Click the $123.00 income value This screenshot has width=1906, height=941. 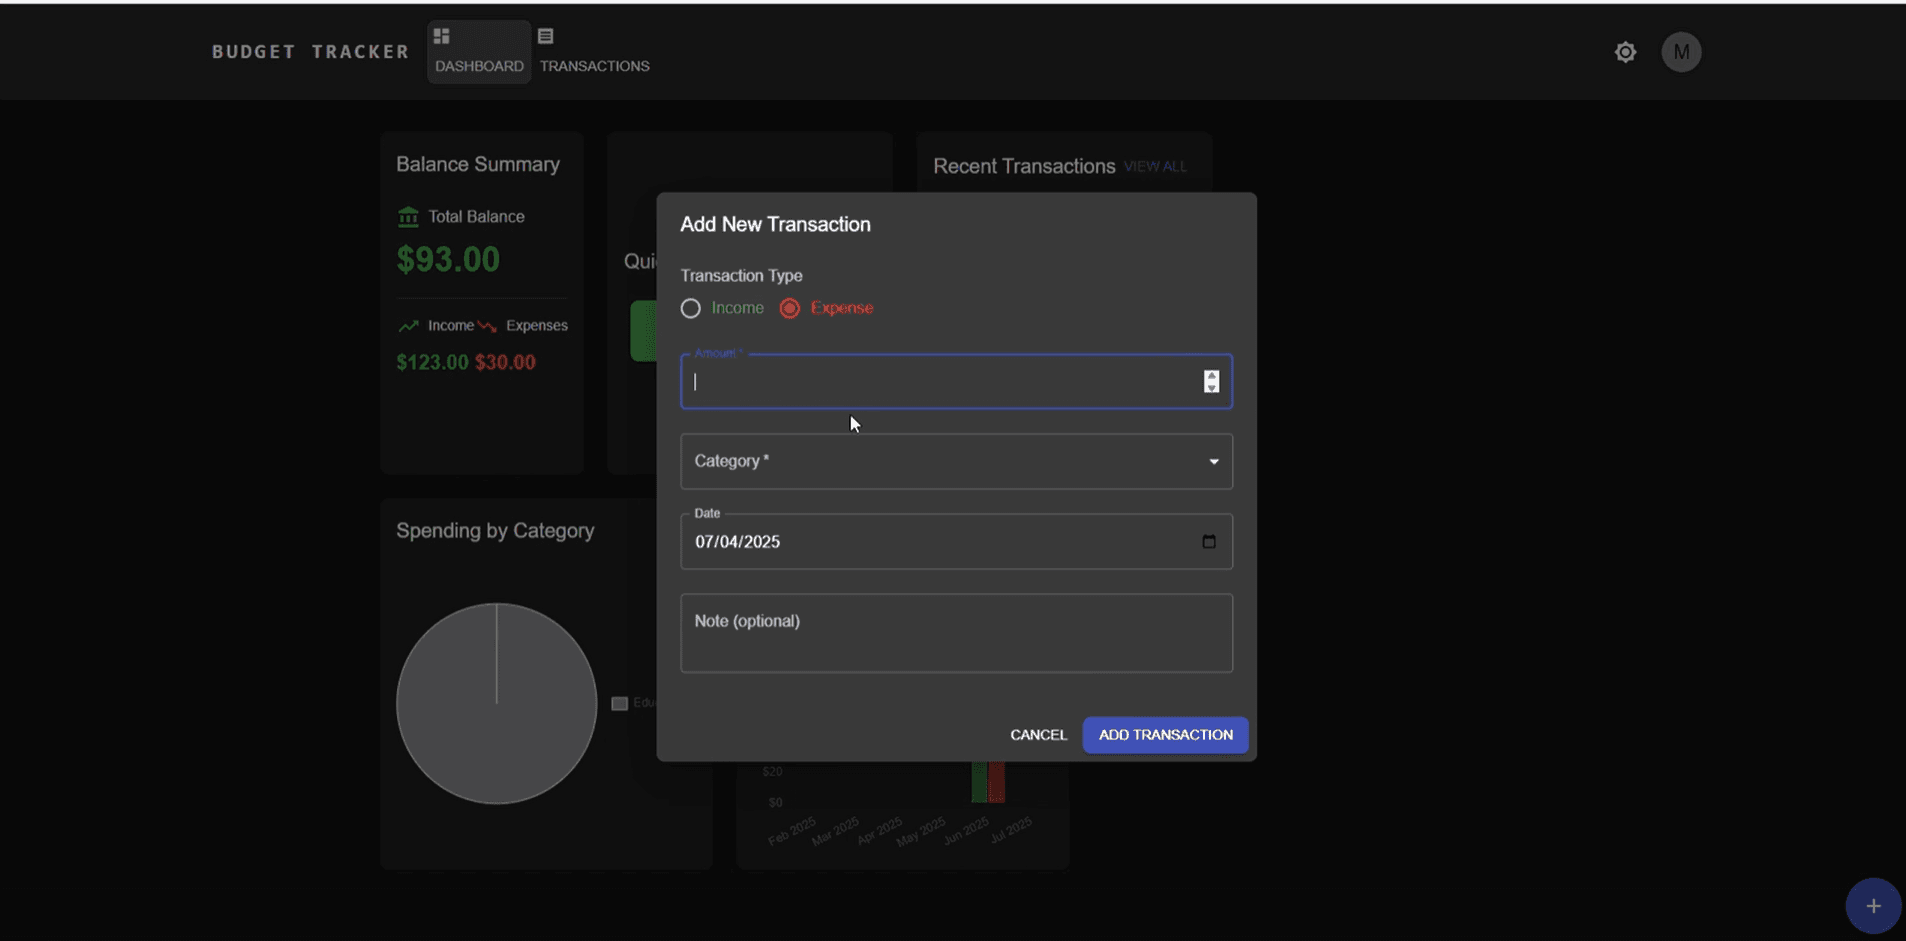click(432, 362)
